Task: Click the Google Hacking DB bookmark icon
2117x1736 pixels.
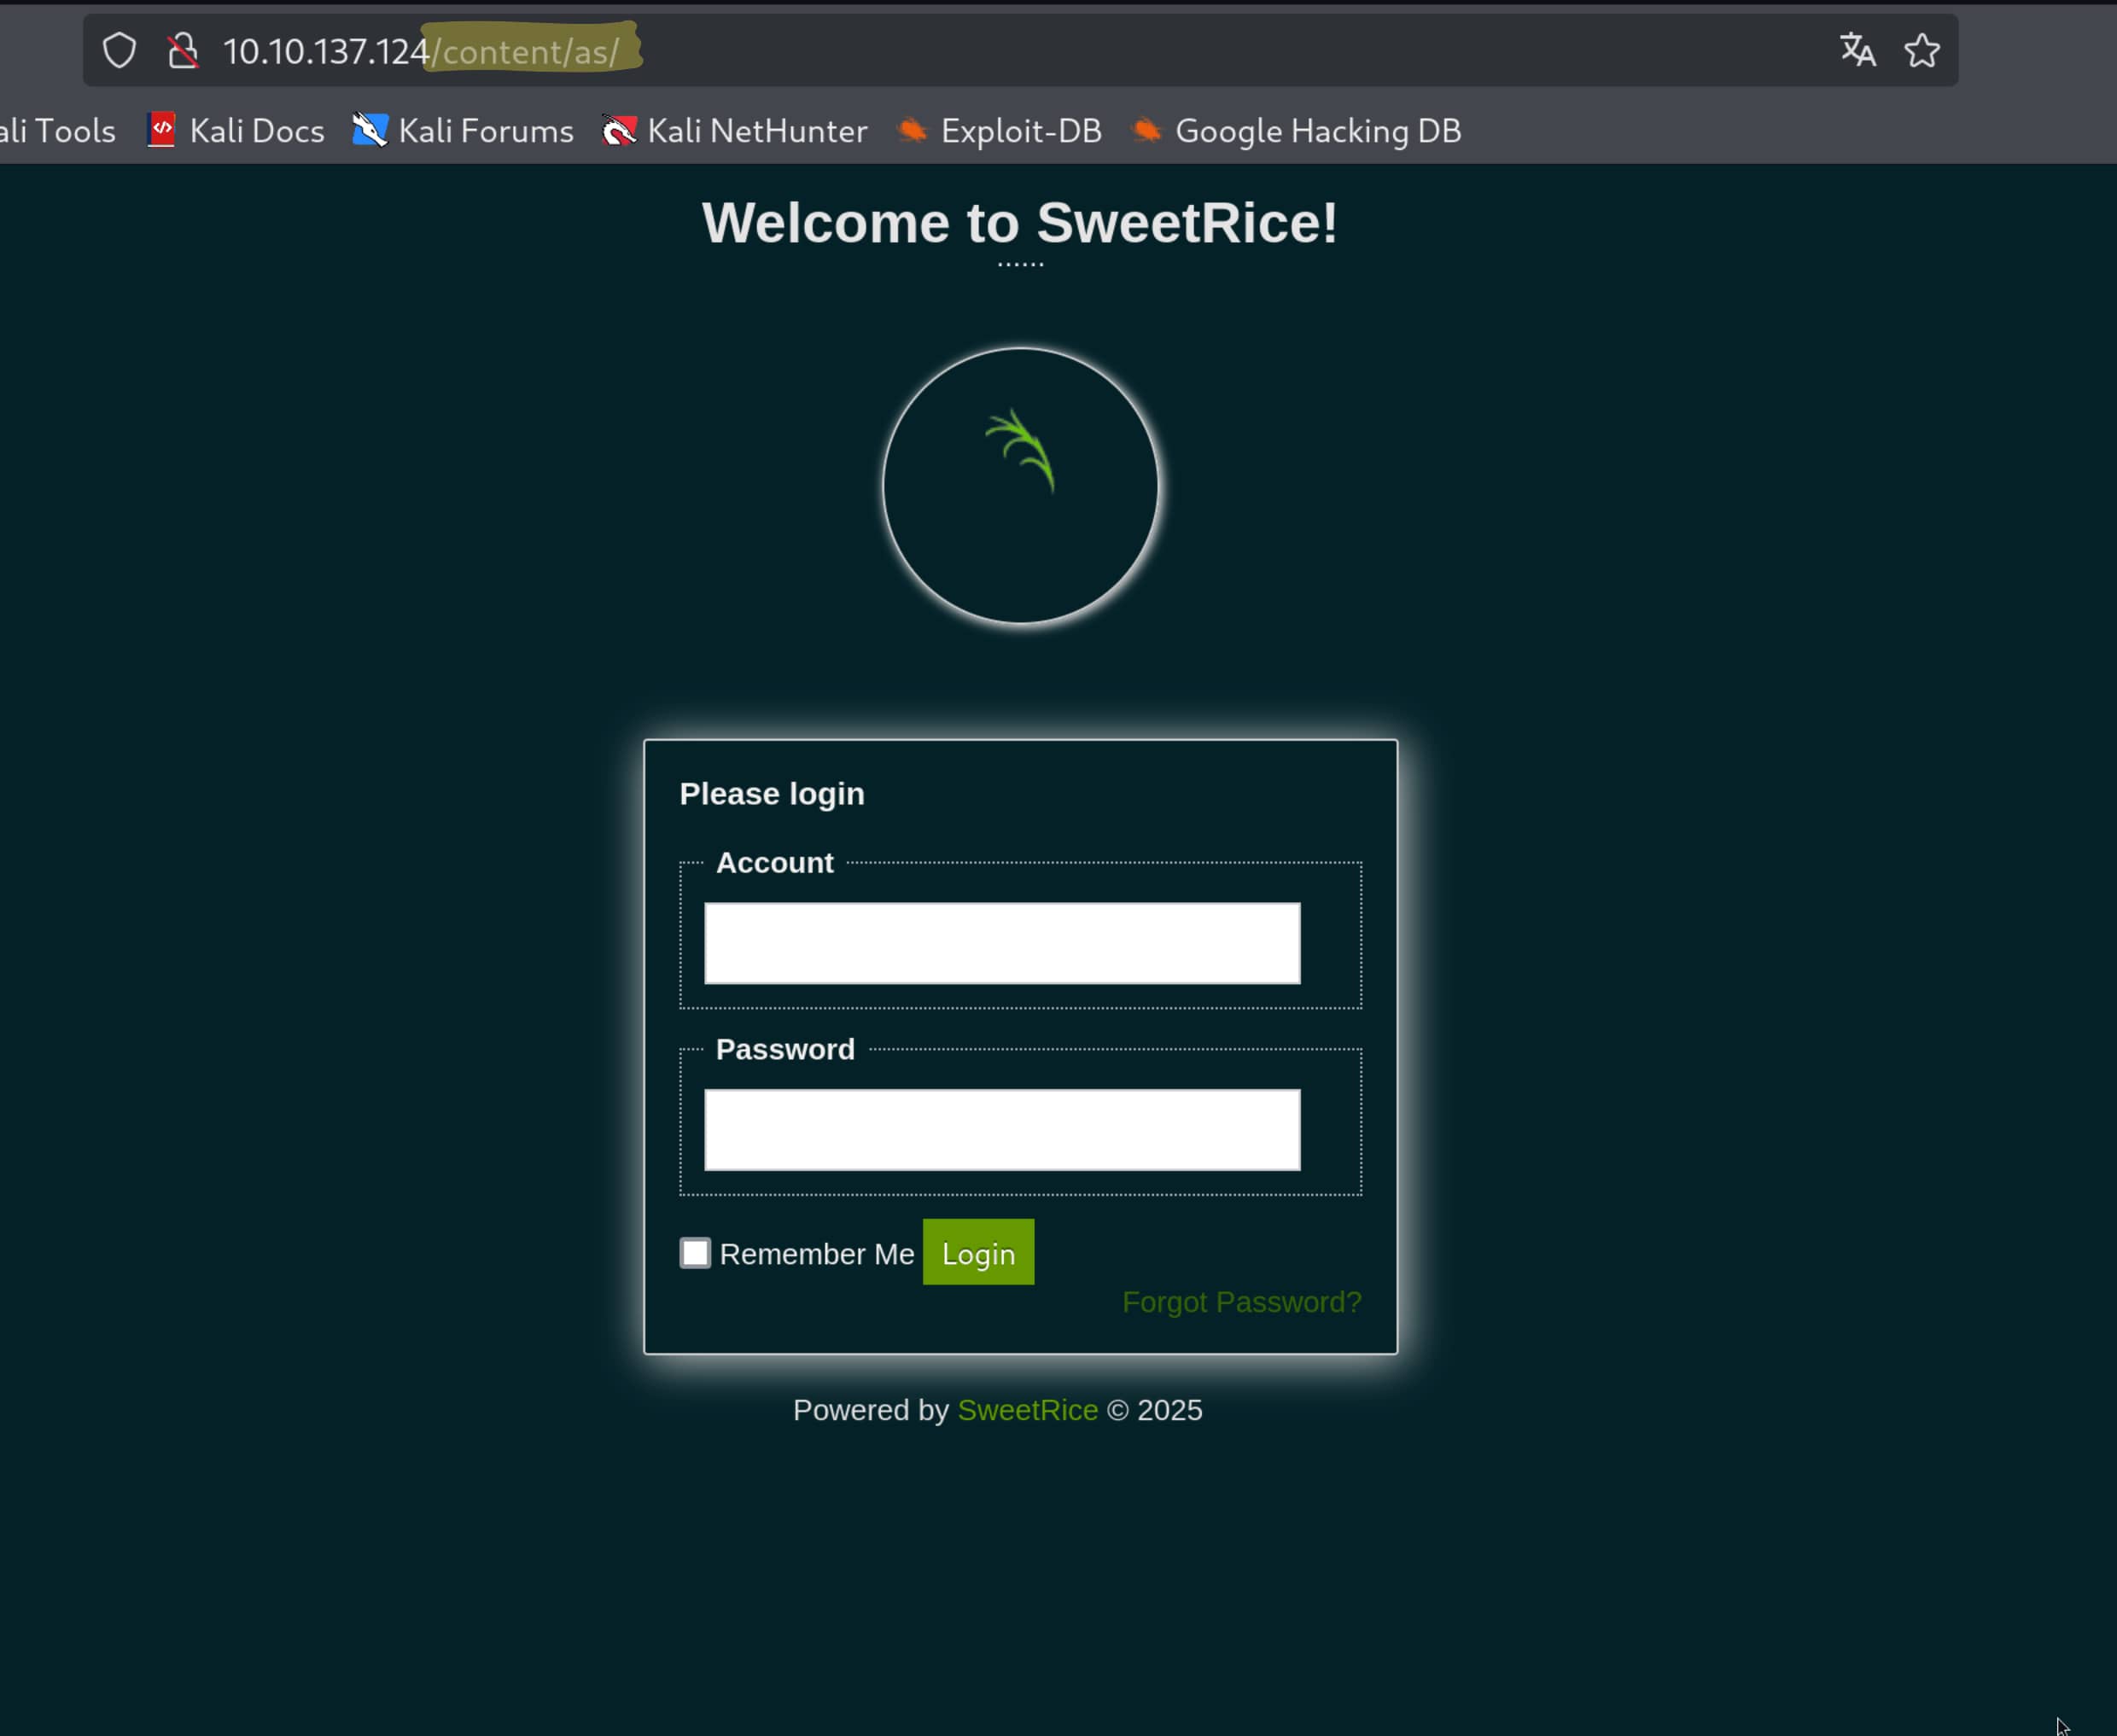Action: pyautogui.click(x=1146, y=130)
